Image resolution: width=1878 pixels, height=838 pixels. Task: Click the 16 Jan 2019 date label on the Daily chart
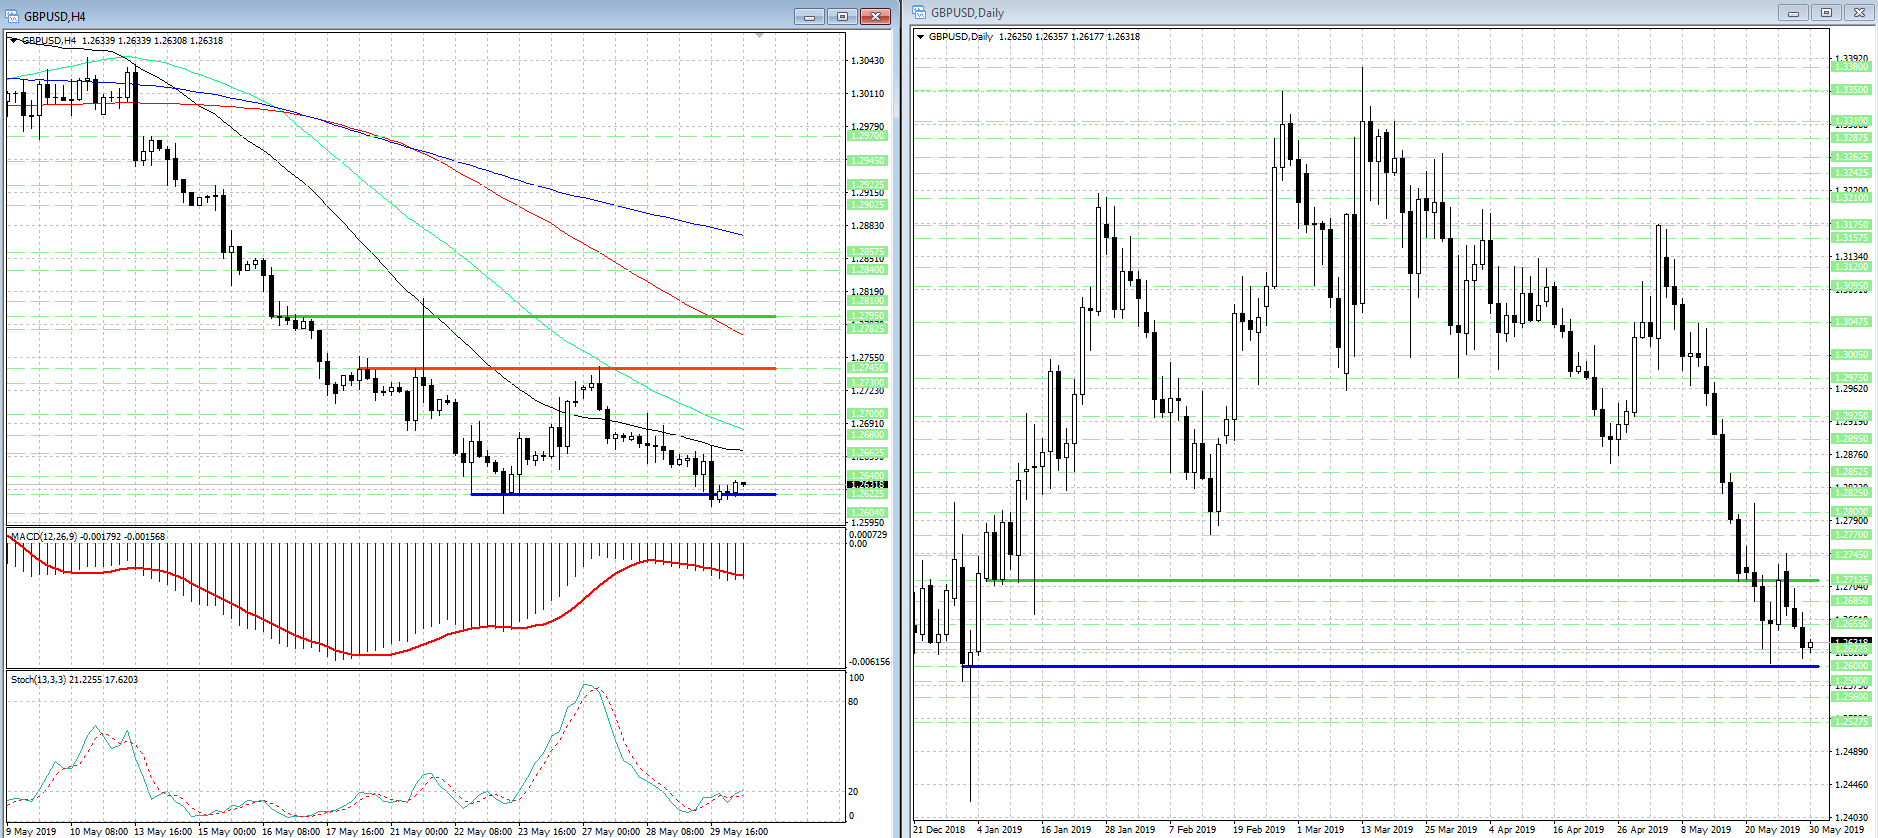(x=1066, y=829)
